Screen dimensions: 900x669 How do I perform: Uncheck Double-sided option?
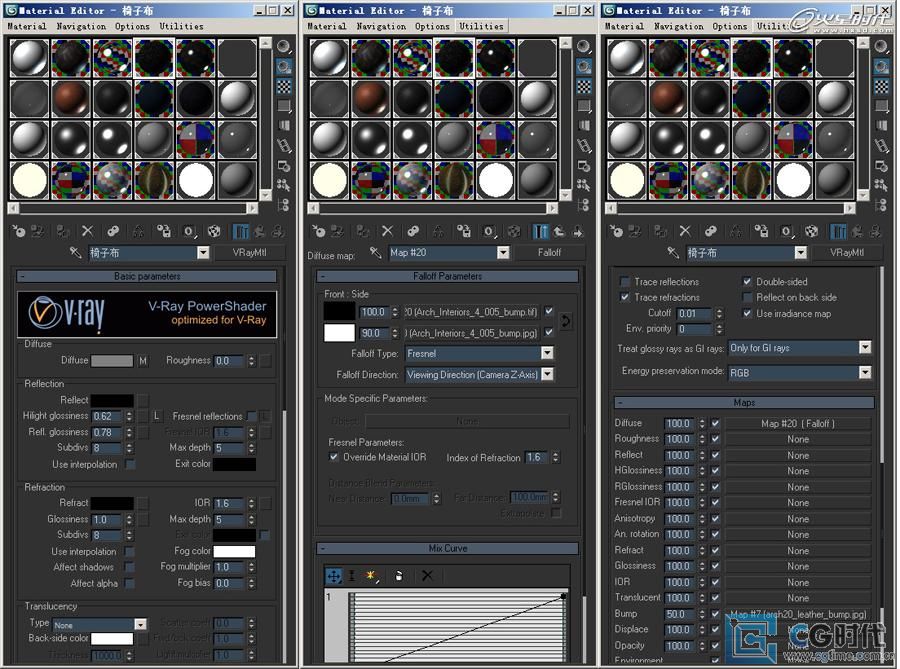[747, 282]
